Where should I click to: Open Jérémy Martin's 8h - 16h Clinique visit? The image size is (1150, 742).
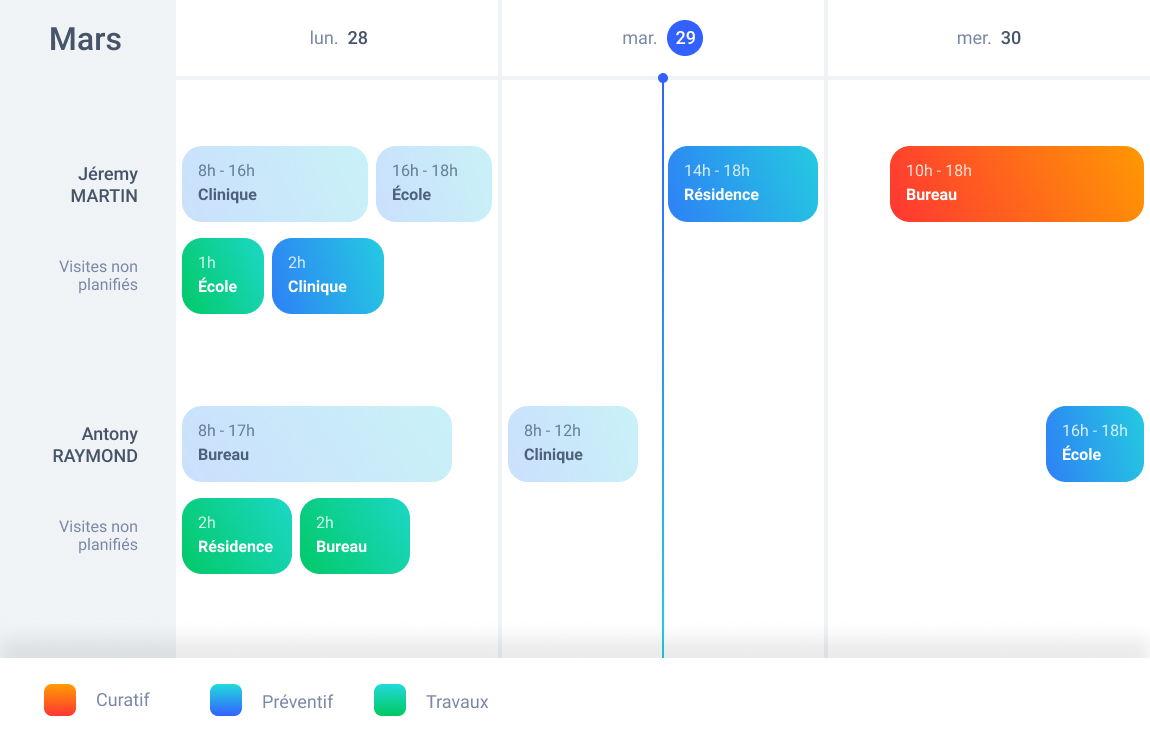[274, 183]
